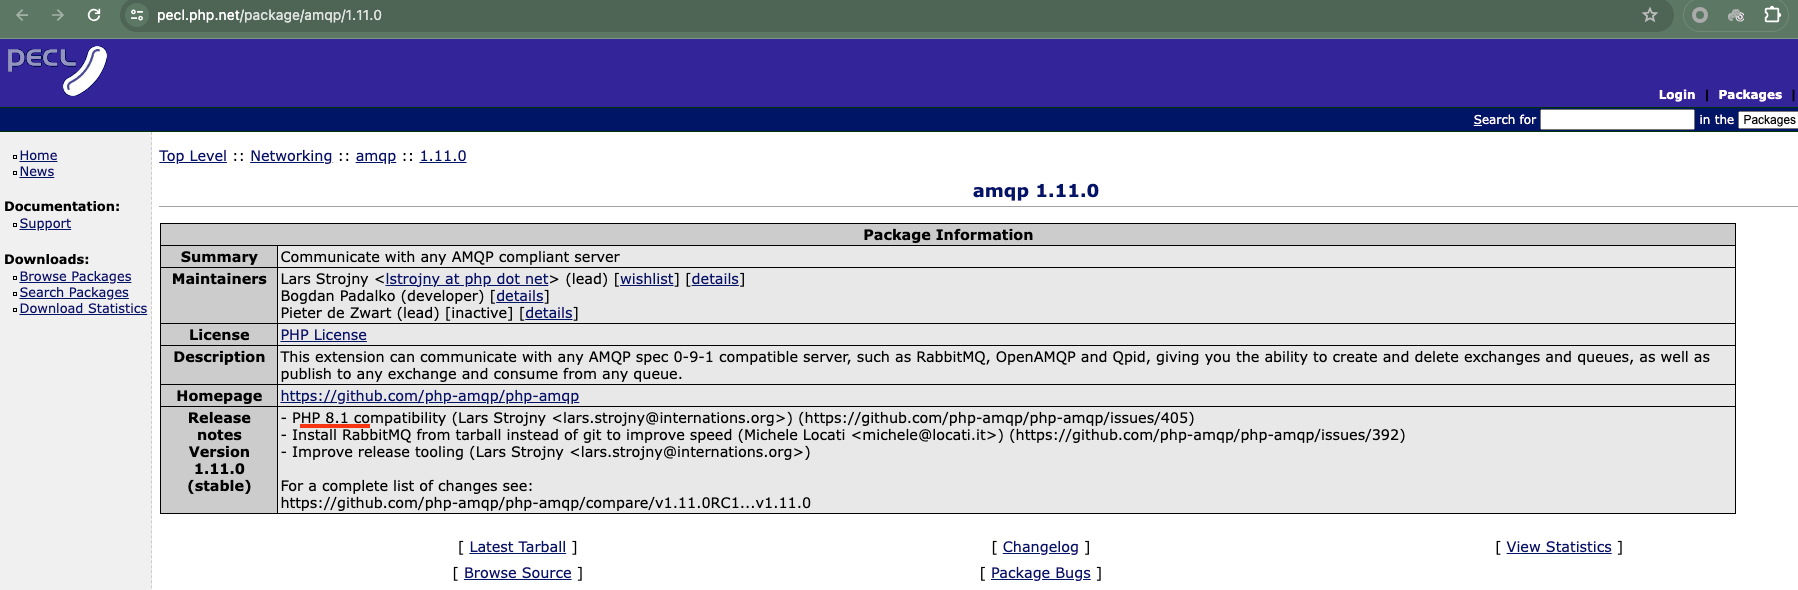The width and height of the screenshot is (1798, 590).
Task: Open site information icon in address bar
Action: tap(138, 15)
